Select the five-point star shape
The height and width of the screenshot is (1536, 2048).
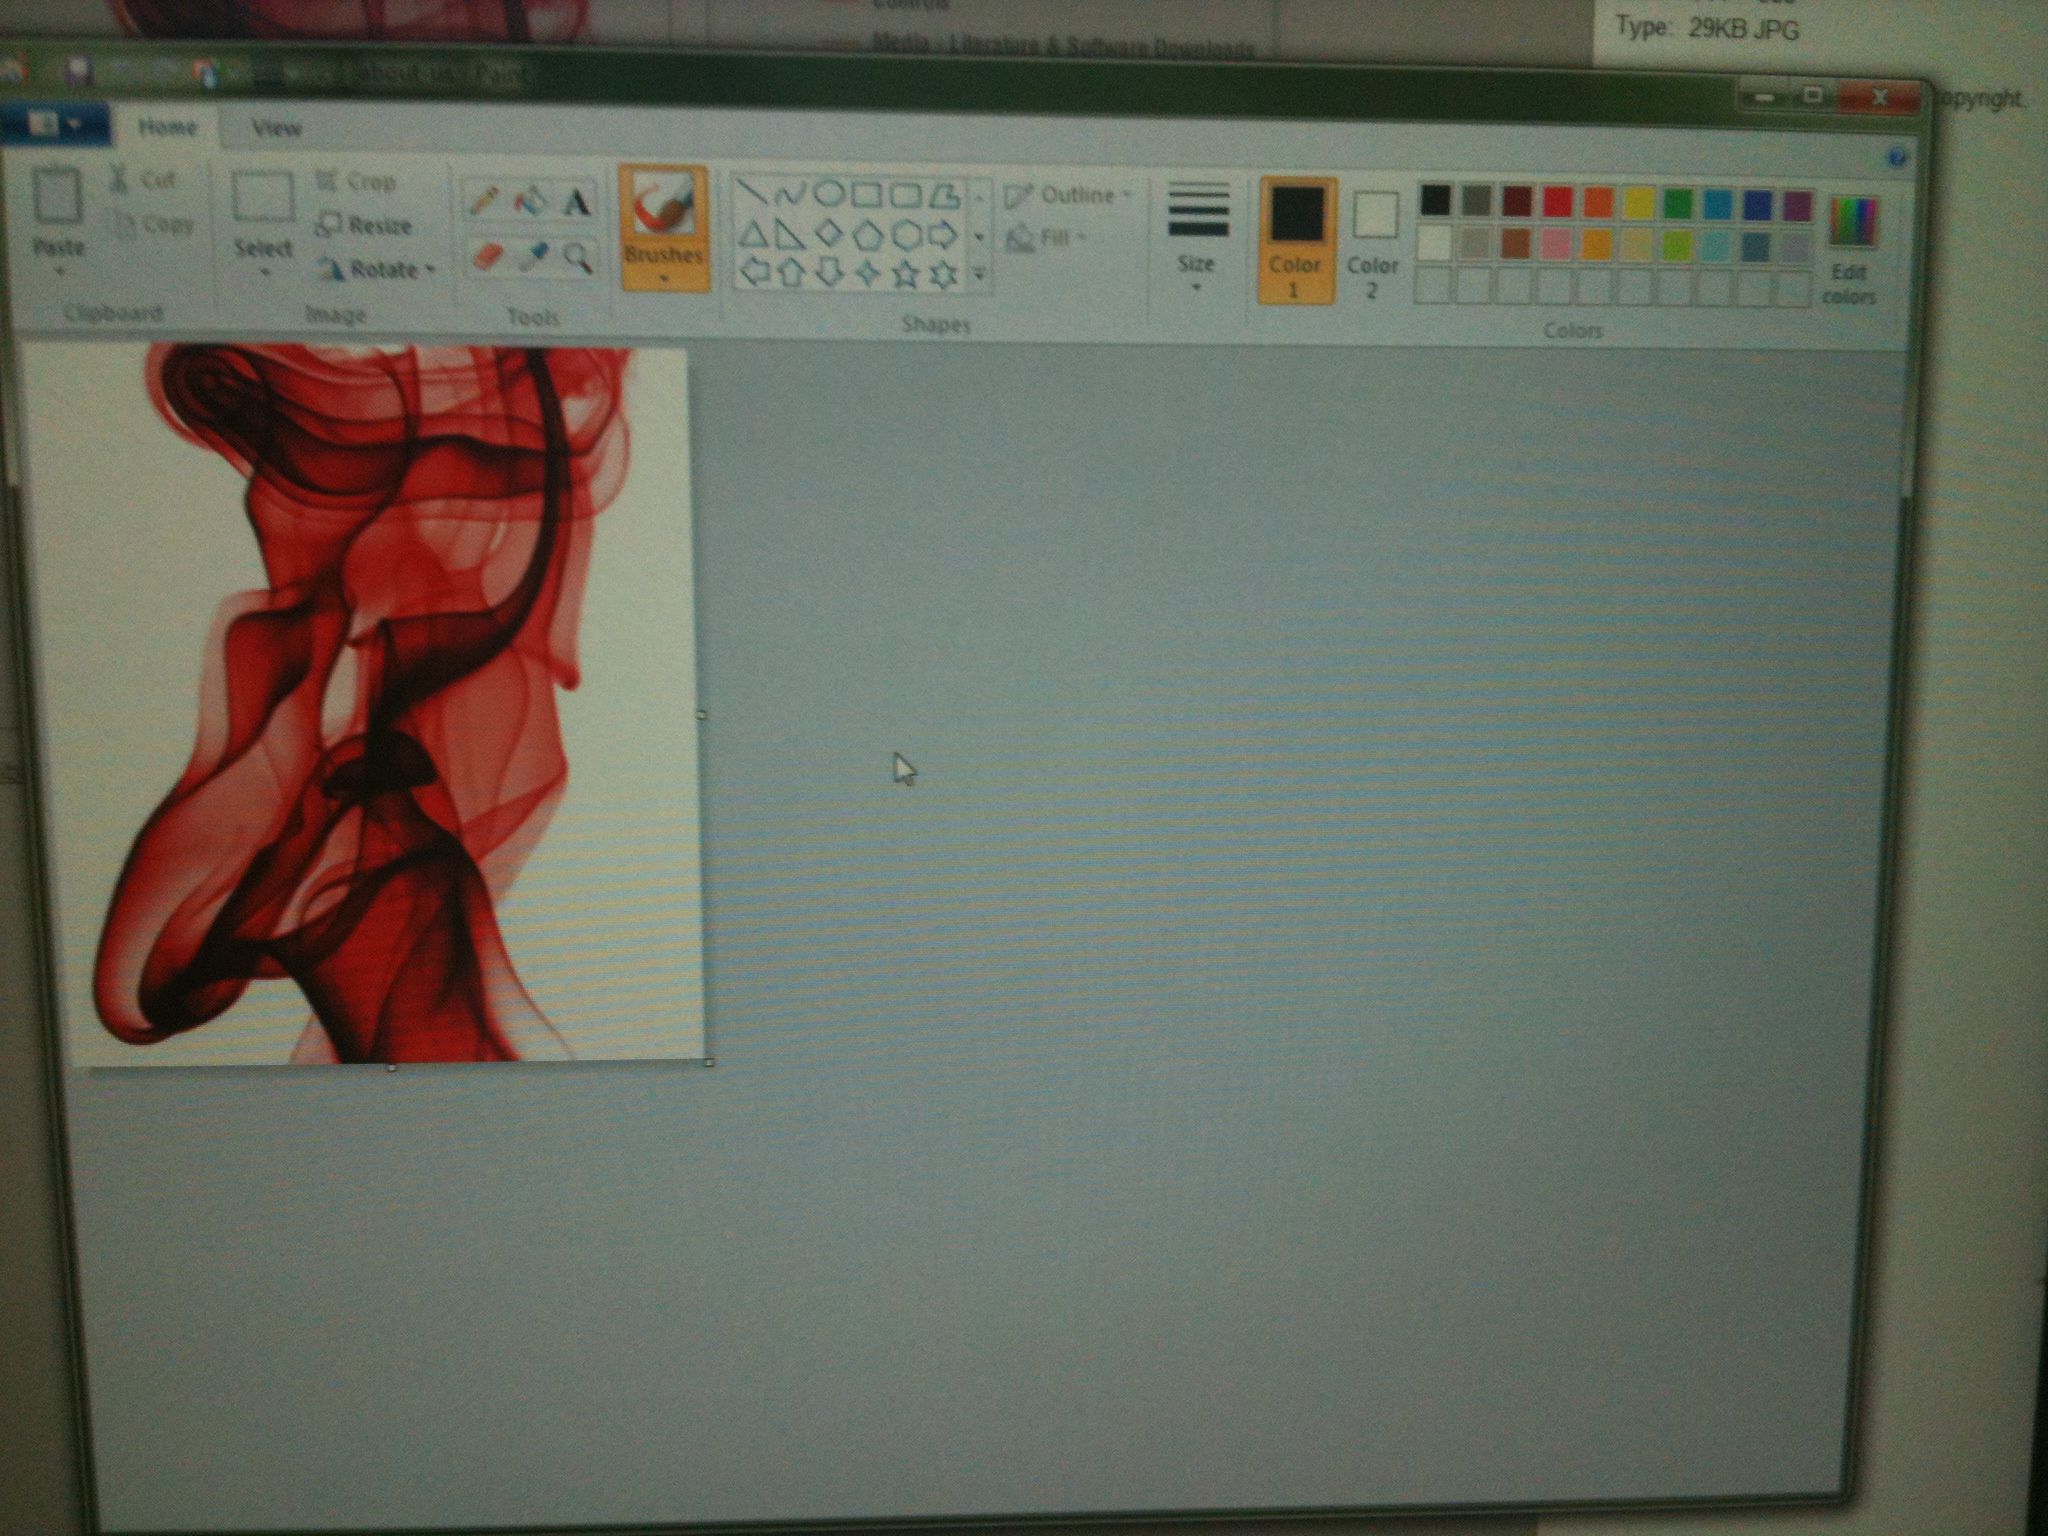point(906,273)
